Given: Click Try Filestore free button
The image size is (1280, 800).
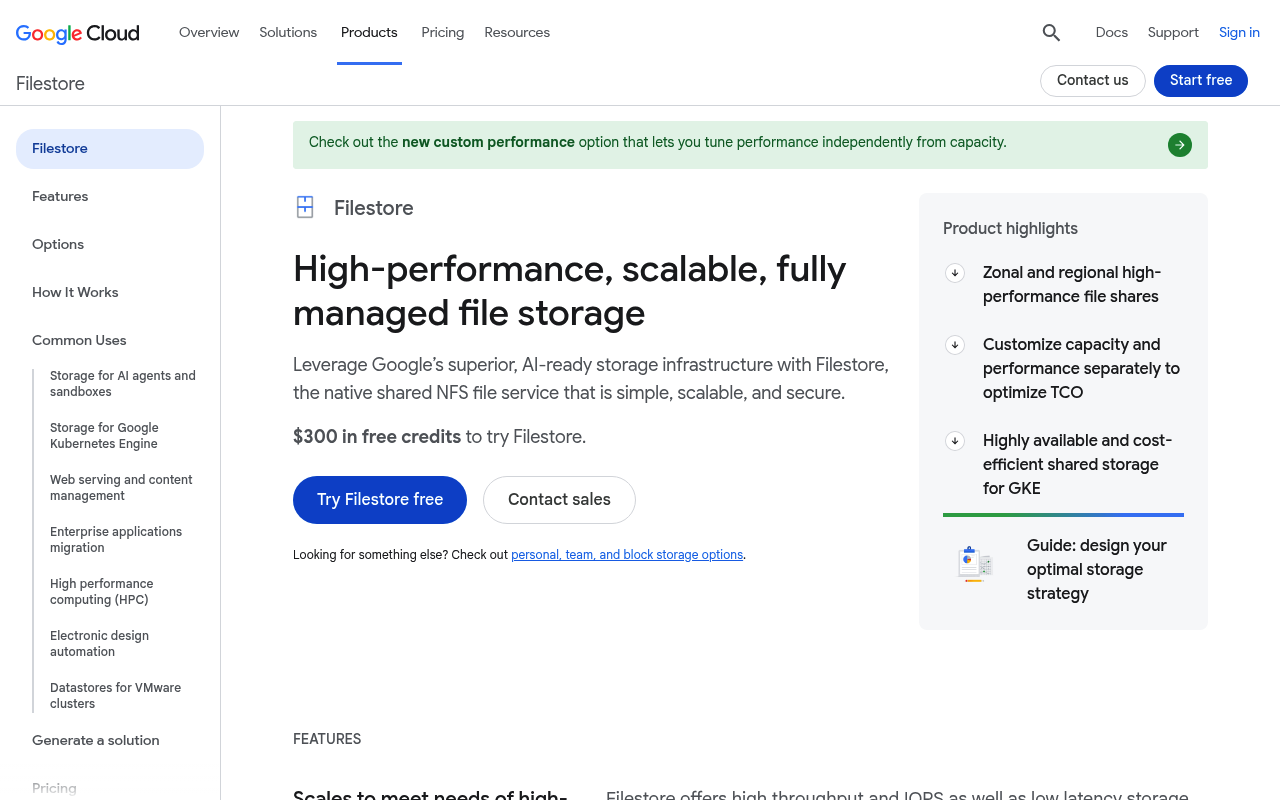Looking at the screenshot, I should click(x=380, y=500).
